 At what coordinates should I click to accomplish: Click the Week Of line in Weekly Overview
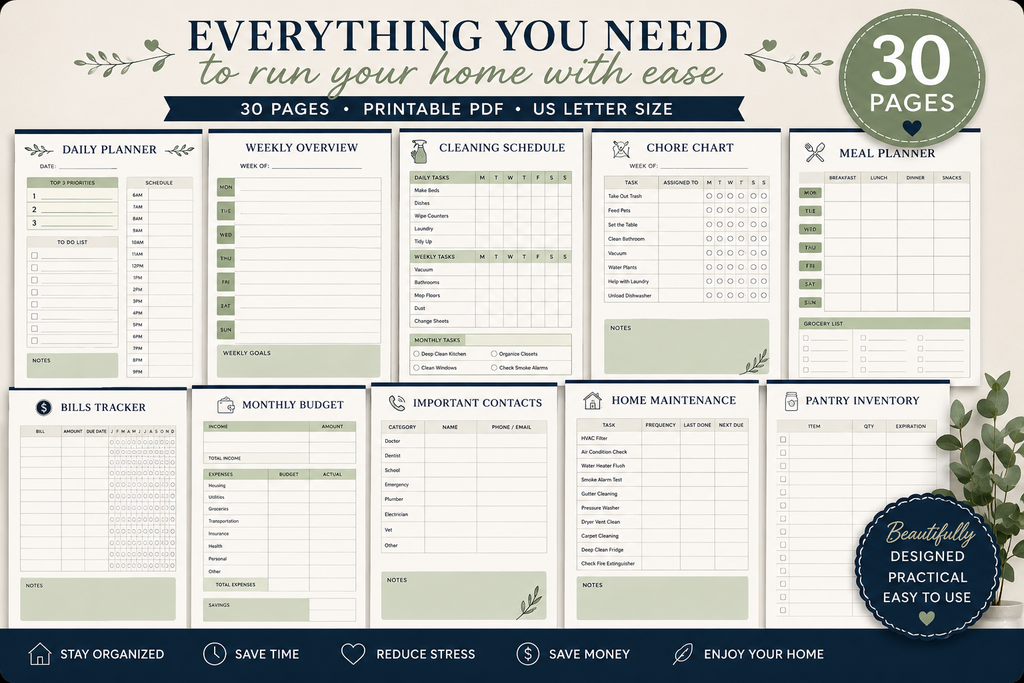tap(317, 166)
